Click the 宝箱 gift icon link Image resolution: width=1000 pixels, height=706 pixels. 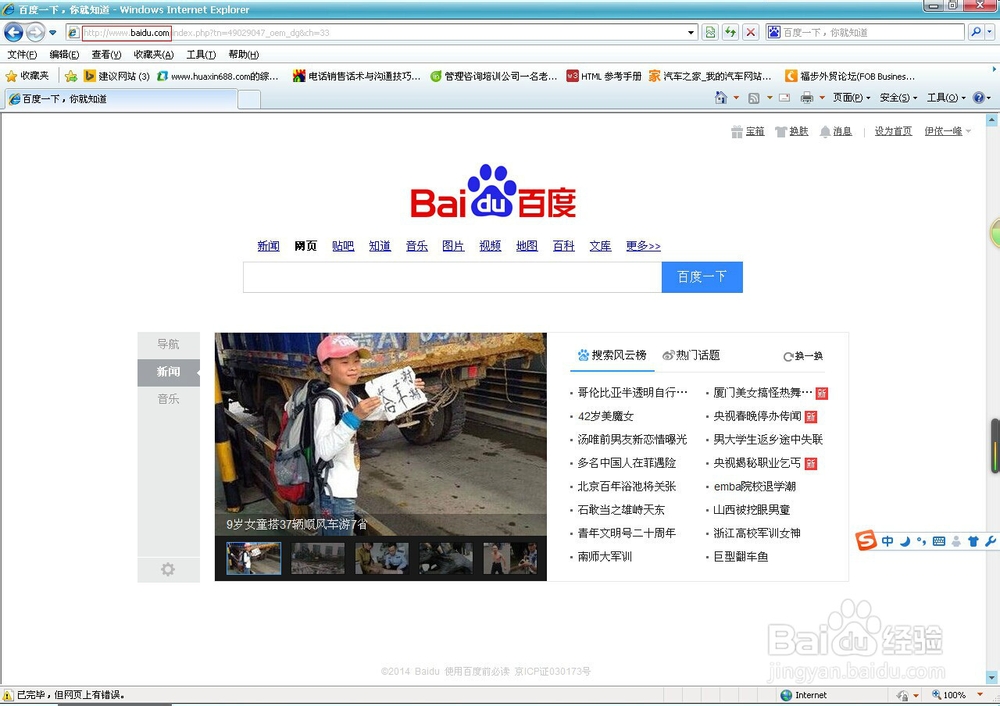point(747,131)
